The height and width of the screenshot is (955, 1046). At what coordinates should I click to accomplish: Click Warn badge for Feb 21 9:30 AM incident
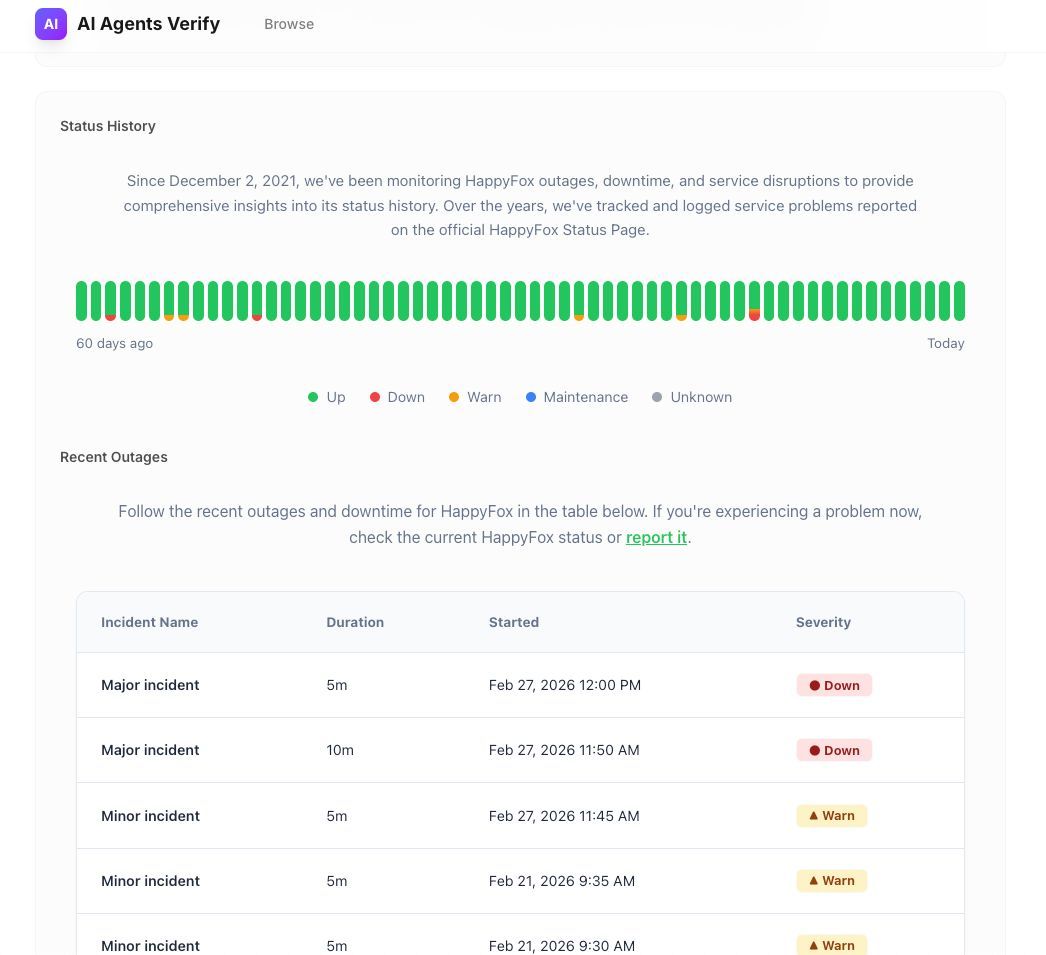pos(832,945)
